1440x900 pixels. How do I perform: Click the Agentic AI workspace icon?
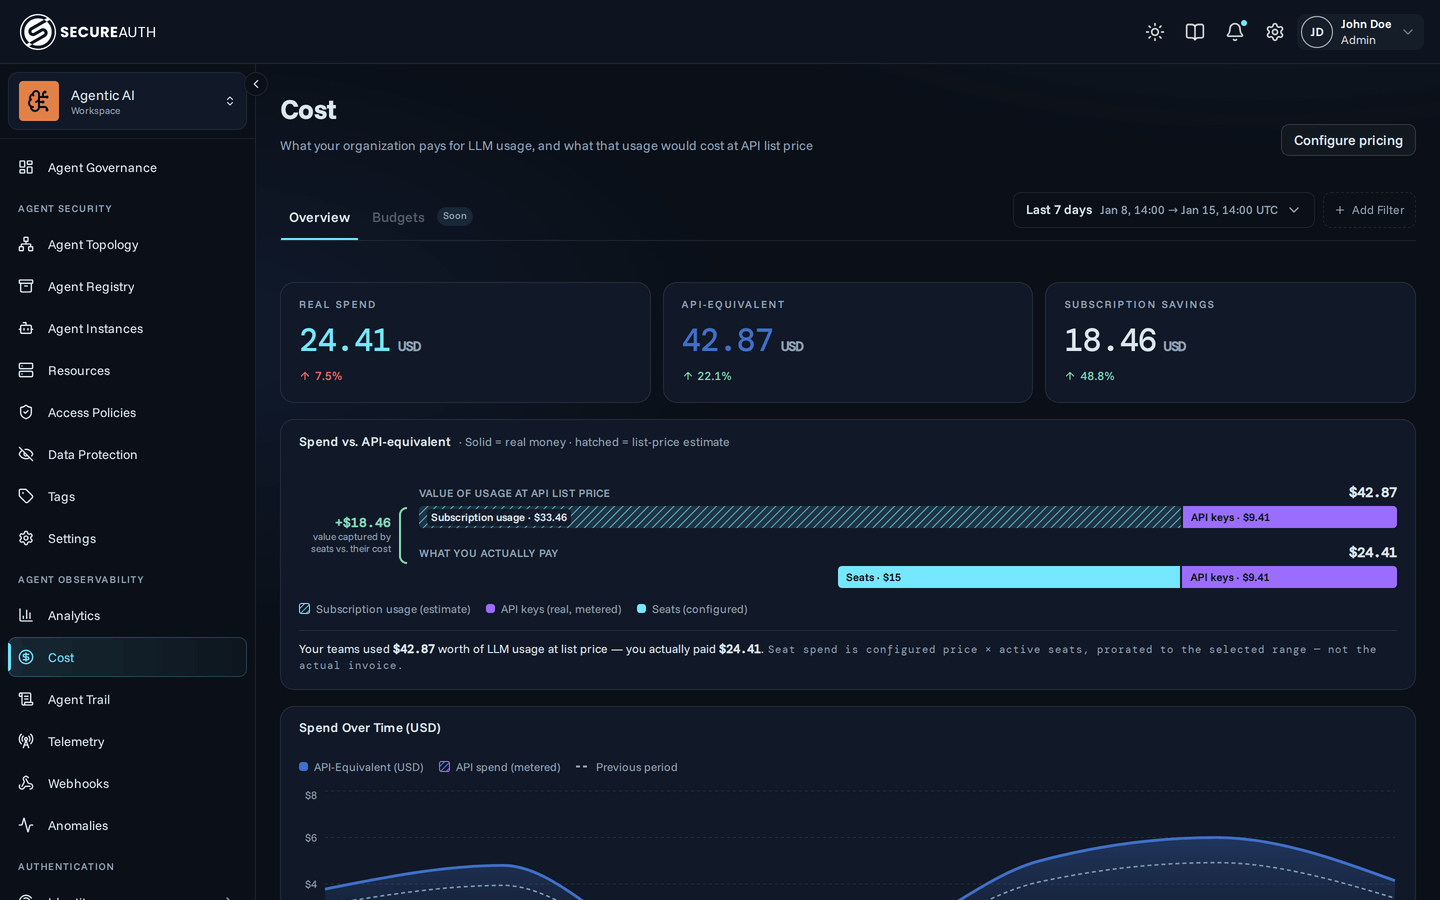coord(39,101)
